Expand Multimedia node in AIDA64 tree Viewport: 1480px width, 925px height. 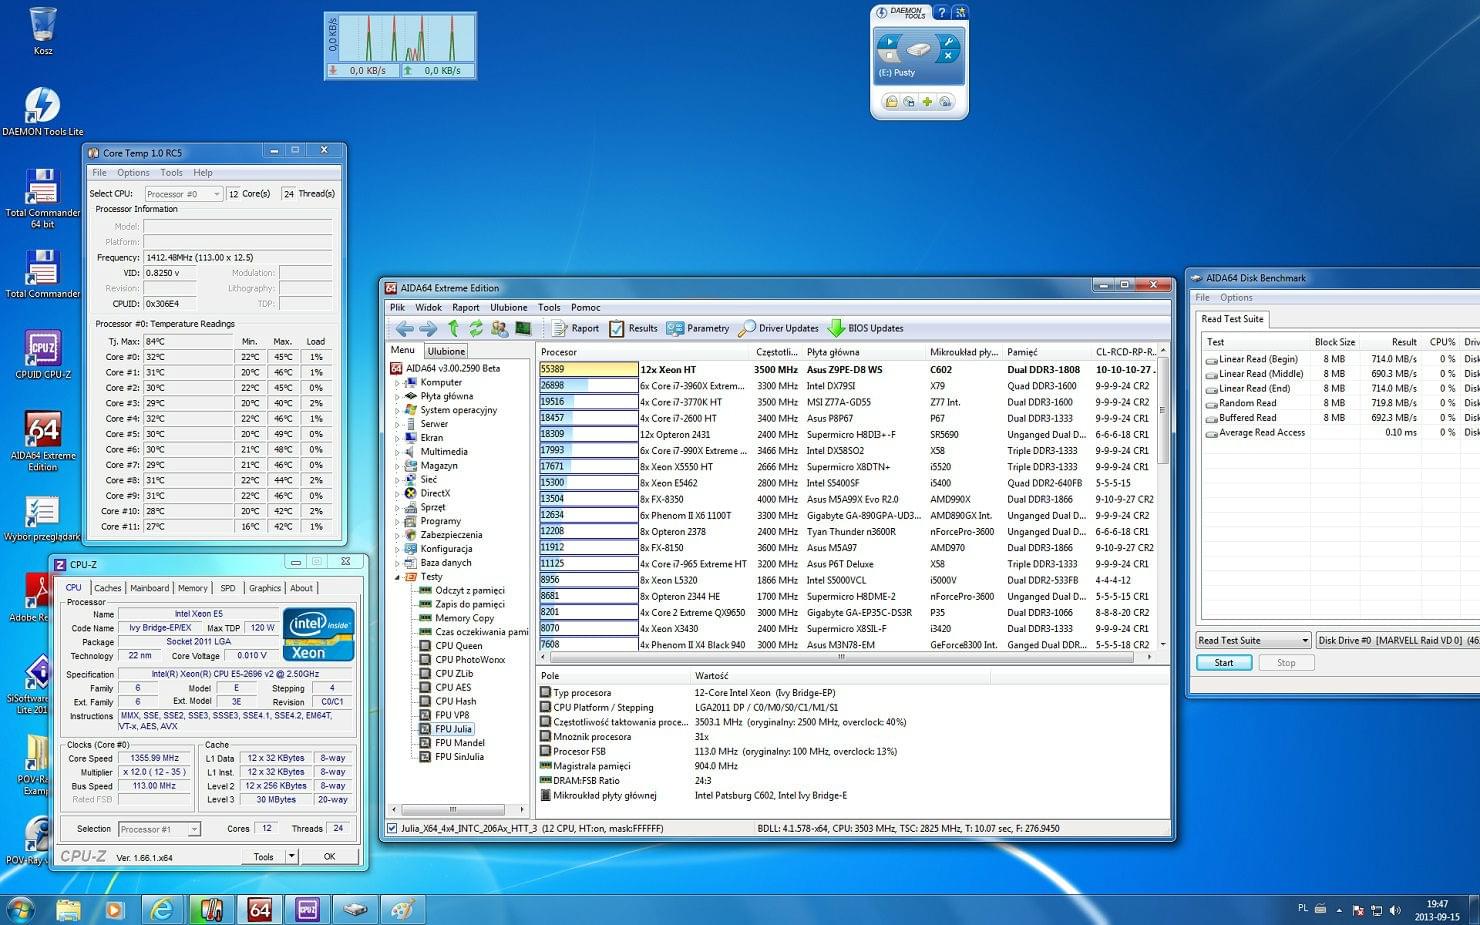click(x=397, y=451)
